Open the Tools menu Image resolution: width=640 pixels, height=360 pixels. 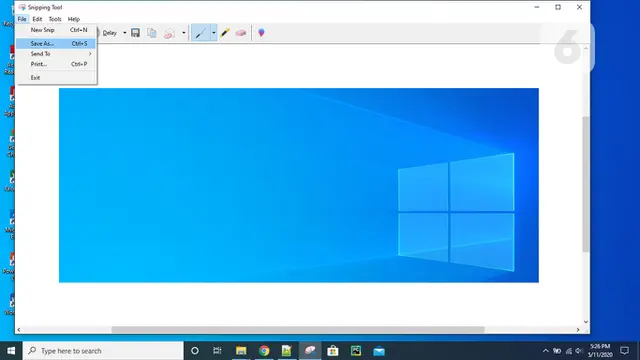click(55, 19)
